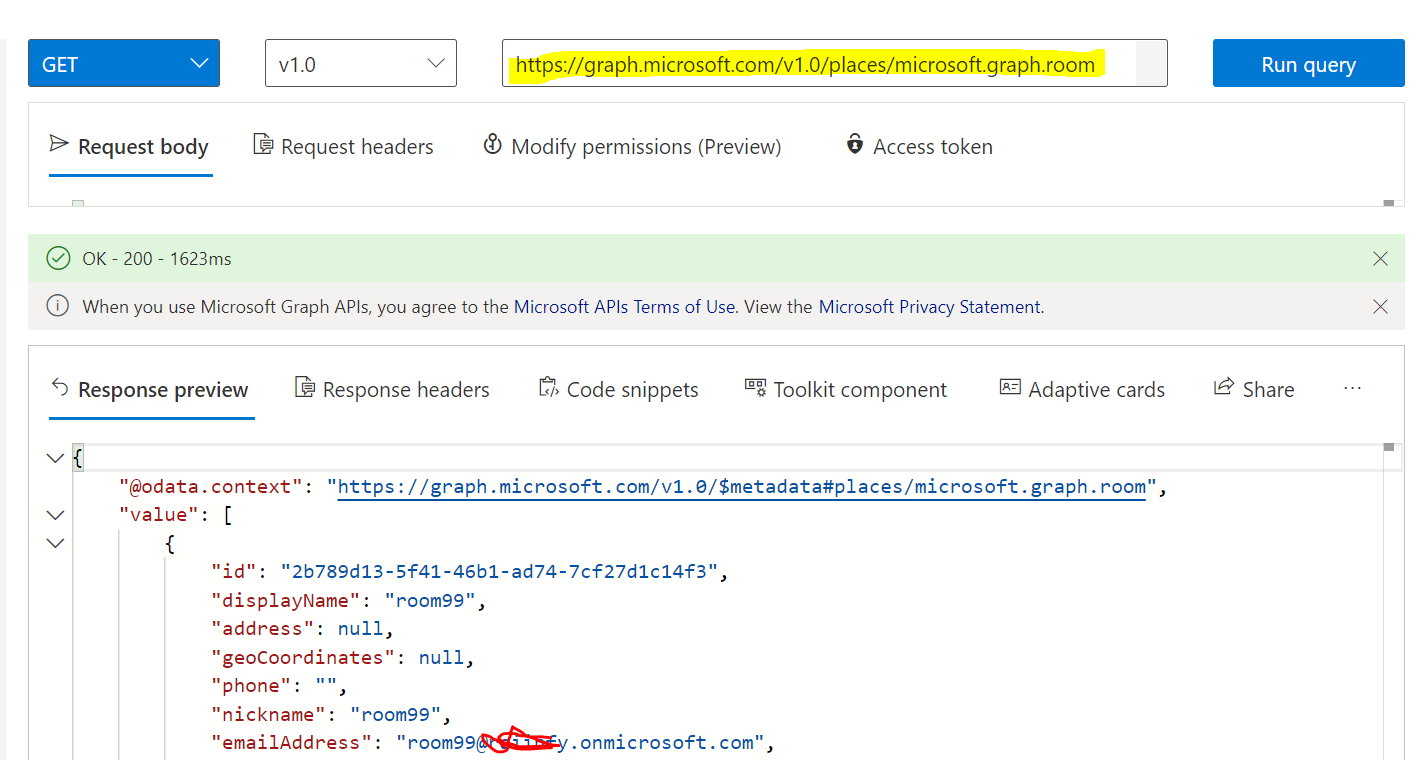Click the query URL input field
Image resolution: width=1419 pixels, height=760 pixels.
[x=834, y=64]
